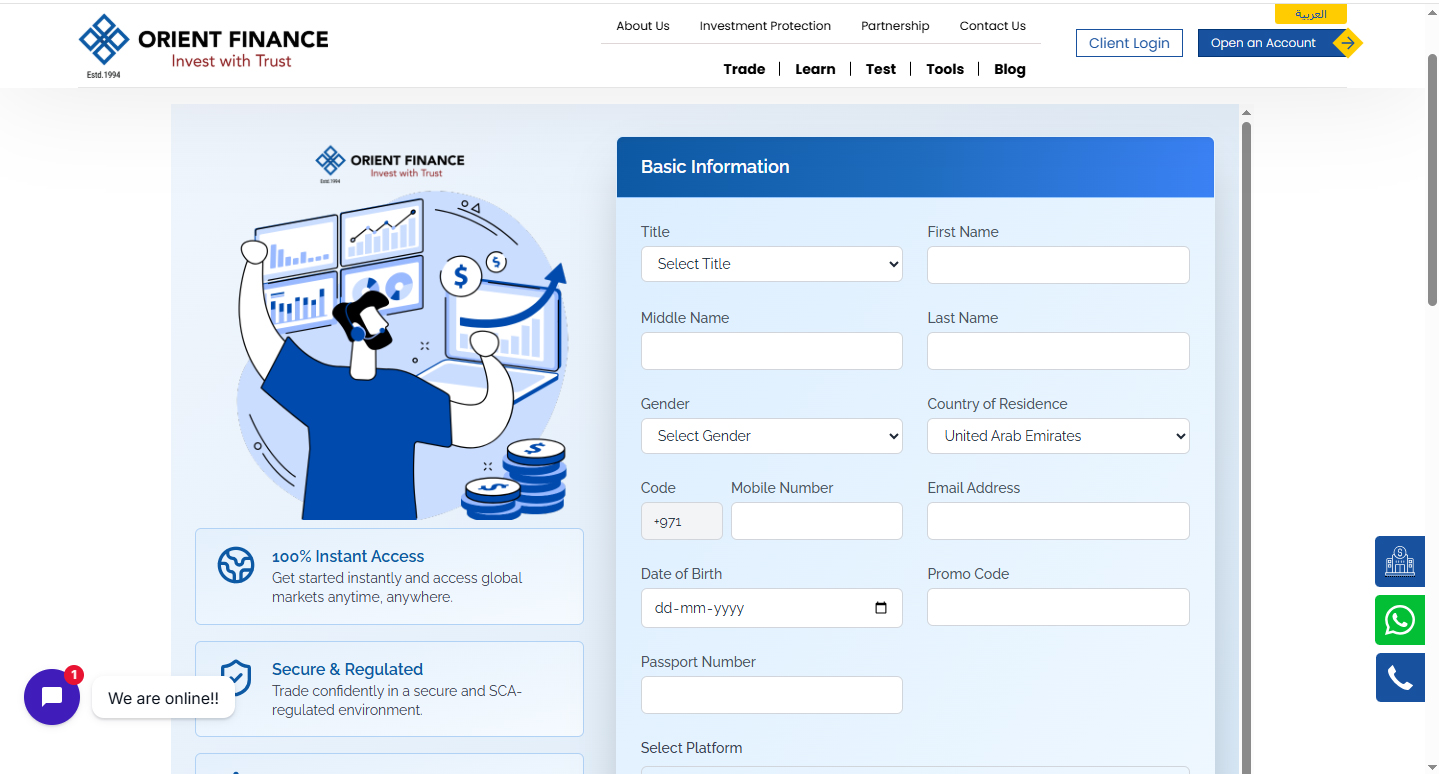Click the shield icon for Secure & Regulated
Viewport: 1439px width, 774px height.
pyautogui.click(x=236, y=678)
